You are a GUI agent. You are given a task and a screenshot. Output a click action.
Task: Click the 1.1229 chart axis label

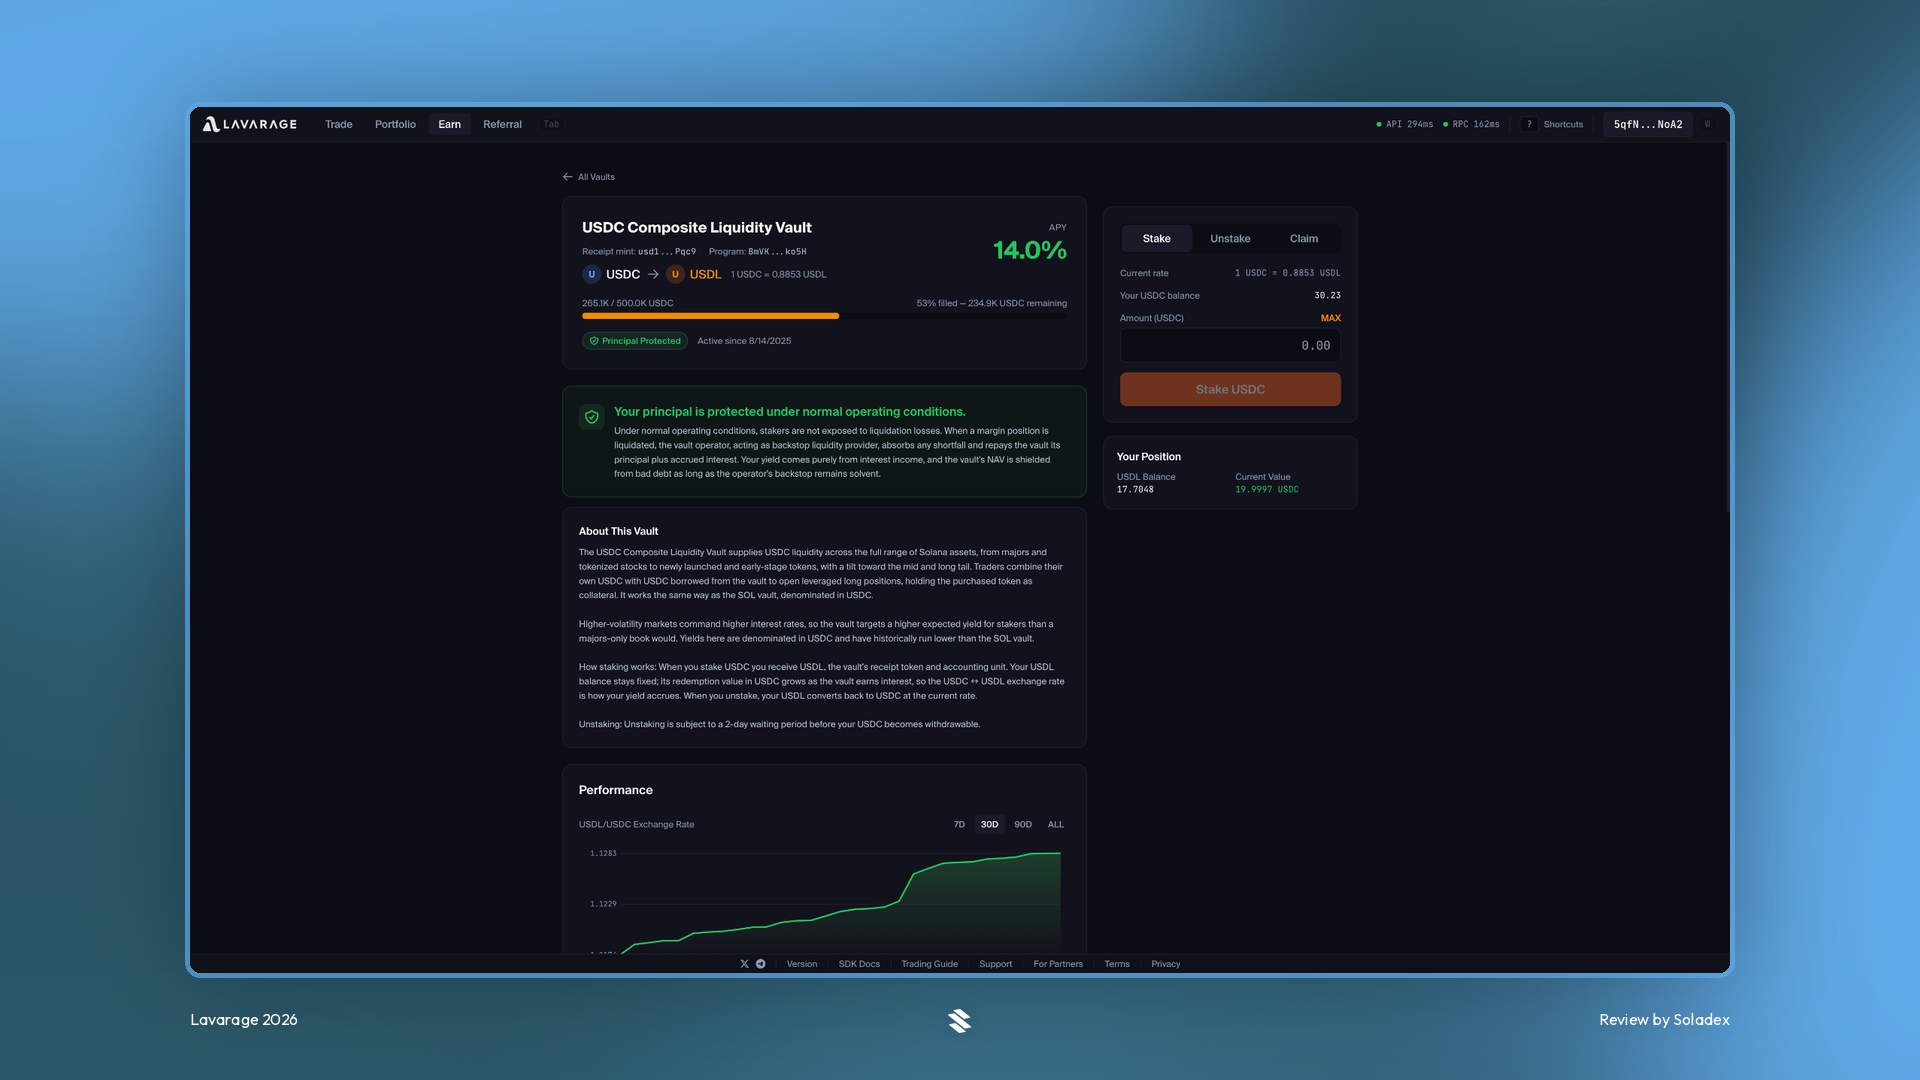click(x=603, y=904)
